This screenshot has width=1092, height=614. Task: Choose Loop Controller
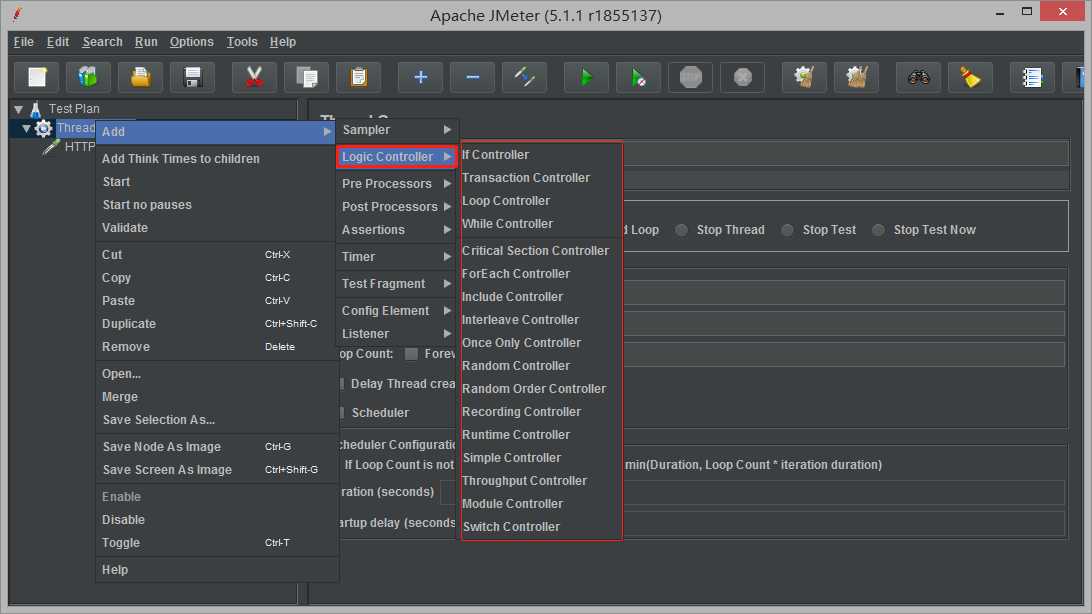[541, 200]
